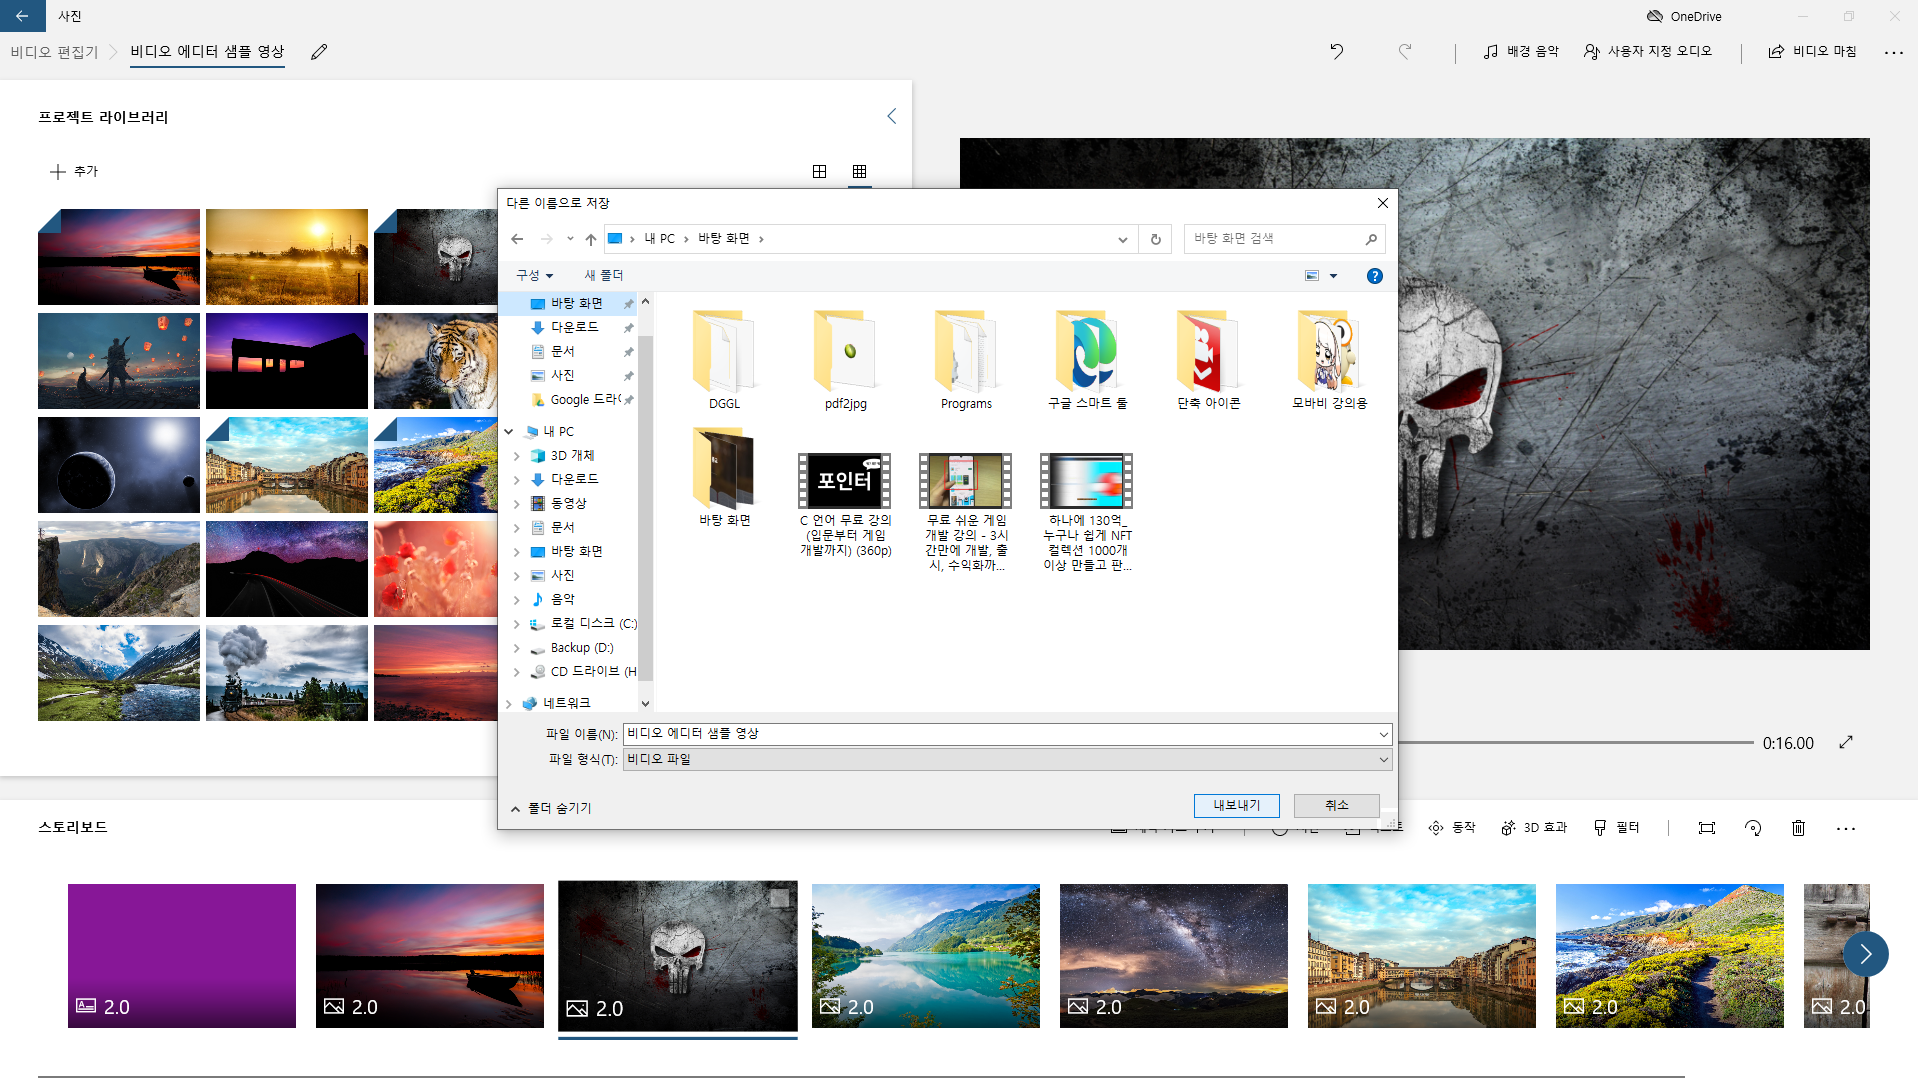Undo the last edit
The image size is (1918, 1080).
click(x=1336, y=51)
